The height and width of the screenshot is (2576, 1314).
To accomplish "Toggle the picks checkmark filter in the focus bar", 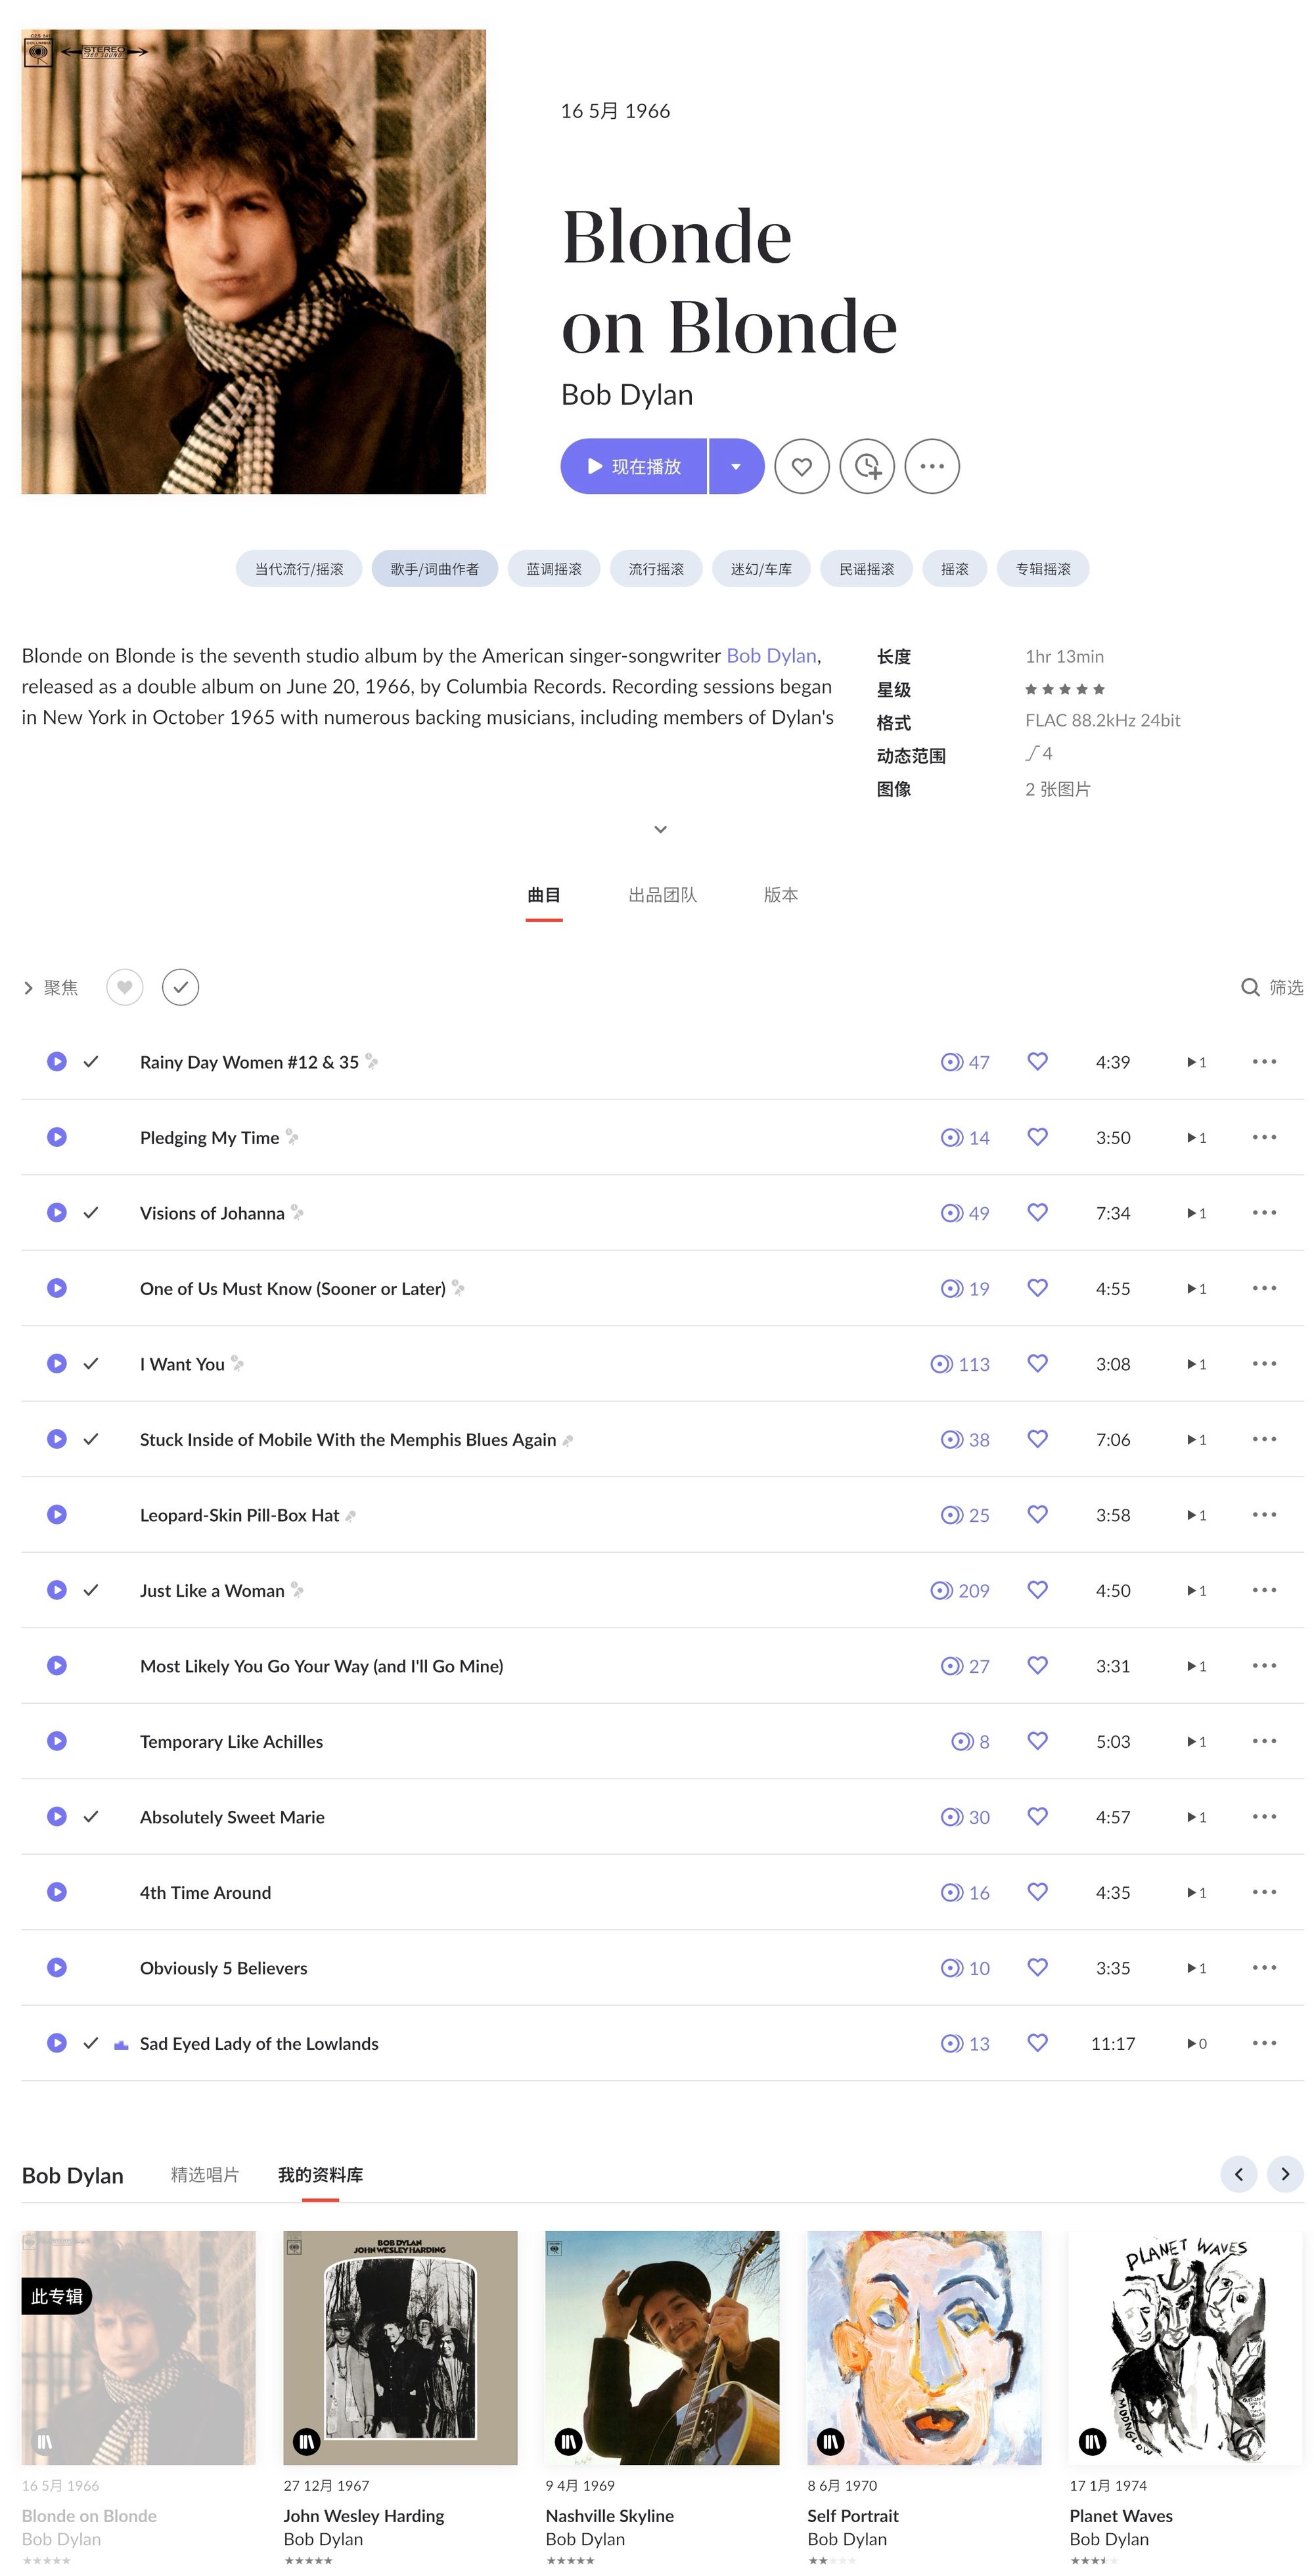I will 180,987.
